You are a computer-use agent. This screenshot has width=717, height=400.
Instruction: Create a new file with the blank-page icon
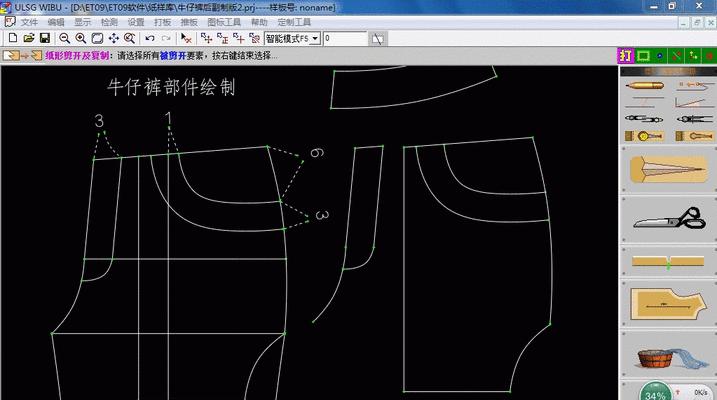tap(13, 38)
